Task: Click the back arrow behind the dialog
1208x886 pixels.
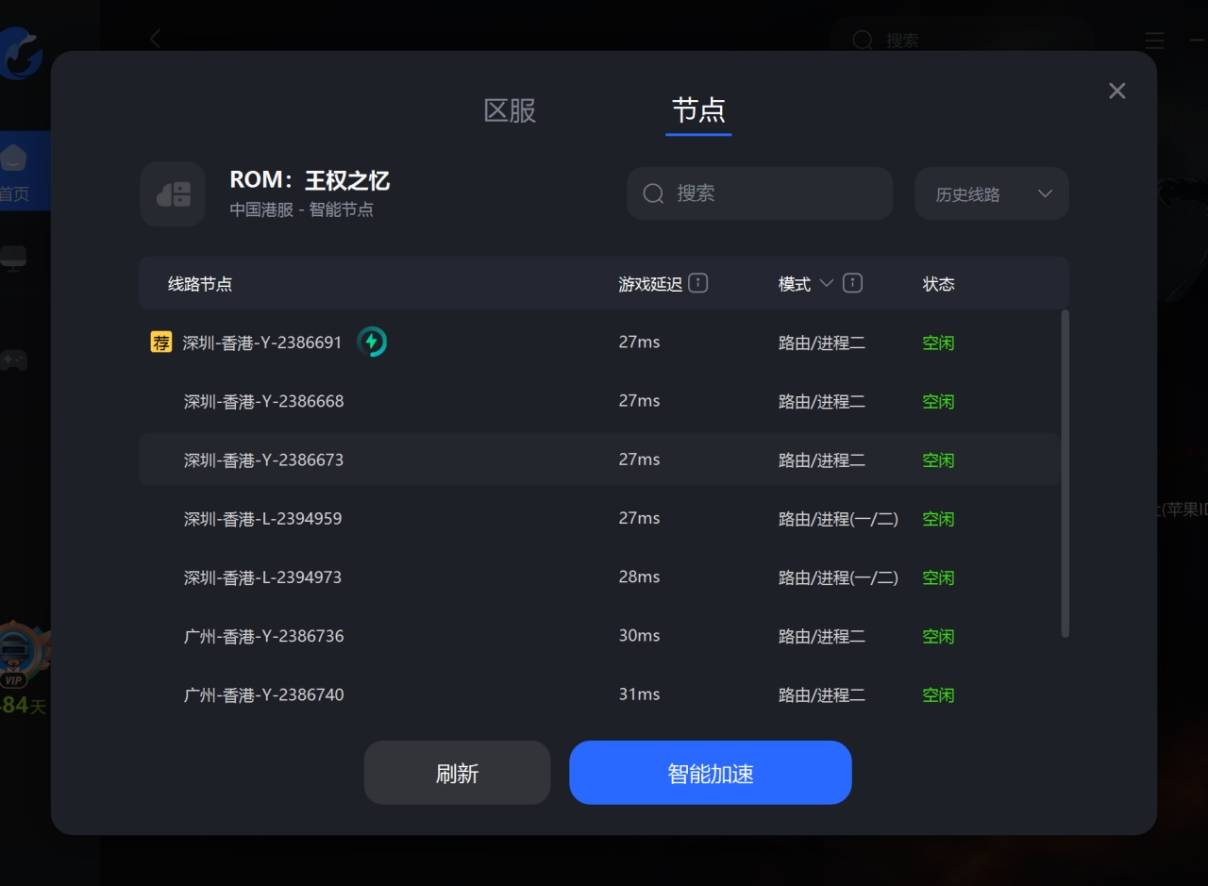Action: point(155,39)
